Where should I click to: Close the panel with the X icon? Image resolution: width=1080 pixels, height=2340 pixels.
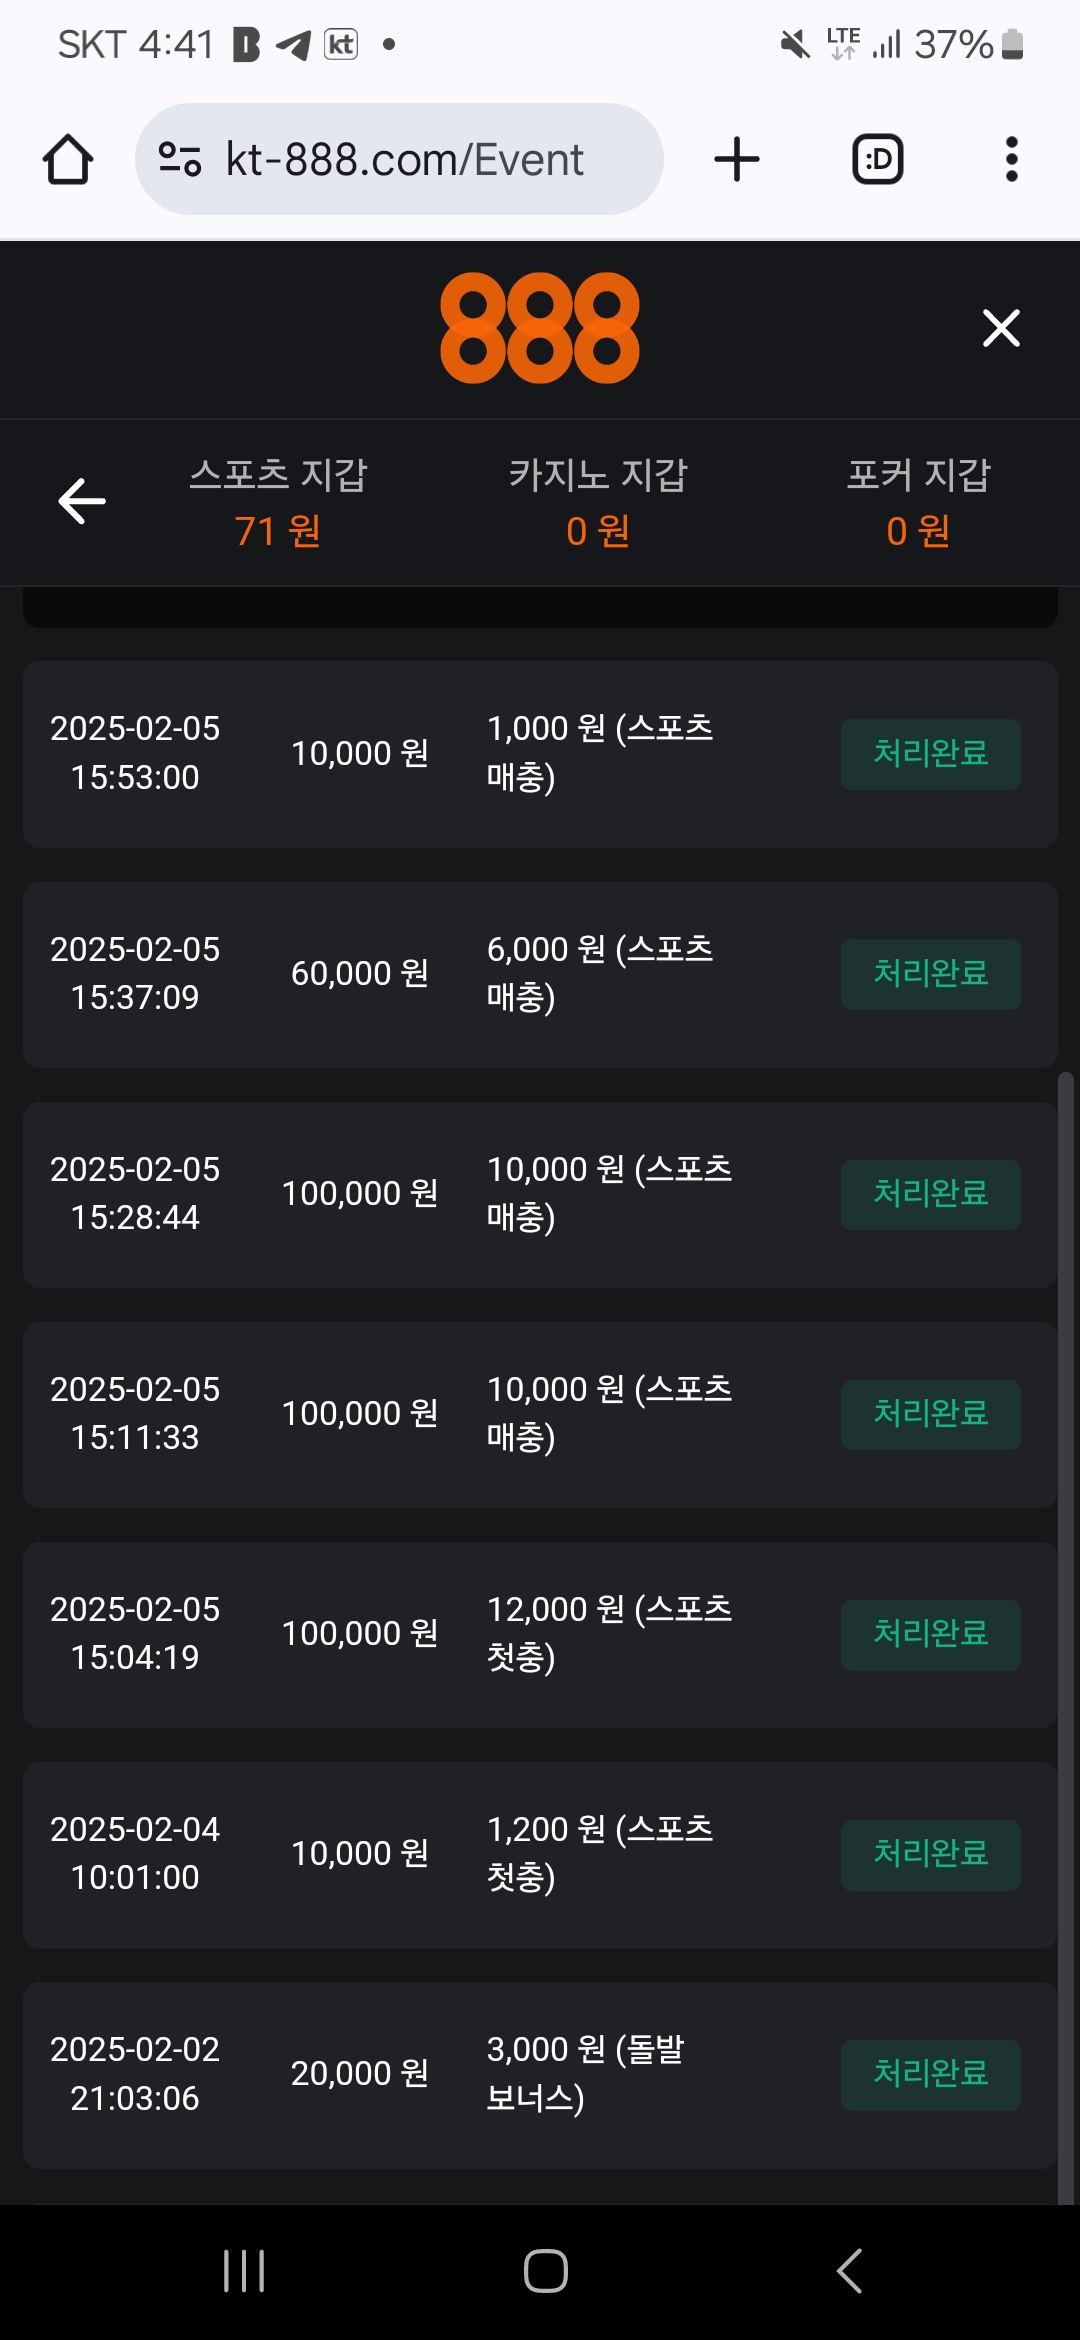pyautogui.click(x=1001, y=328)
